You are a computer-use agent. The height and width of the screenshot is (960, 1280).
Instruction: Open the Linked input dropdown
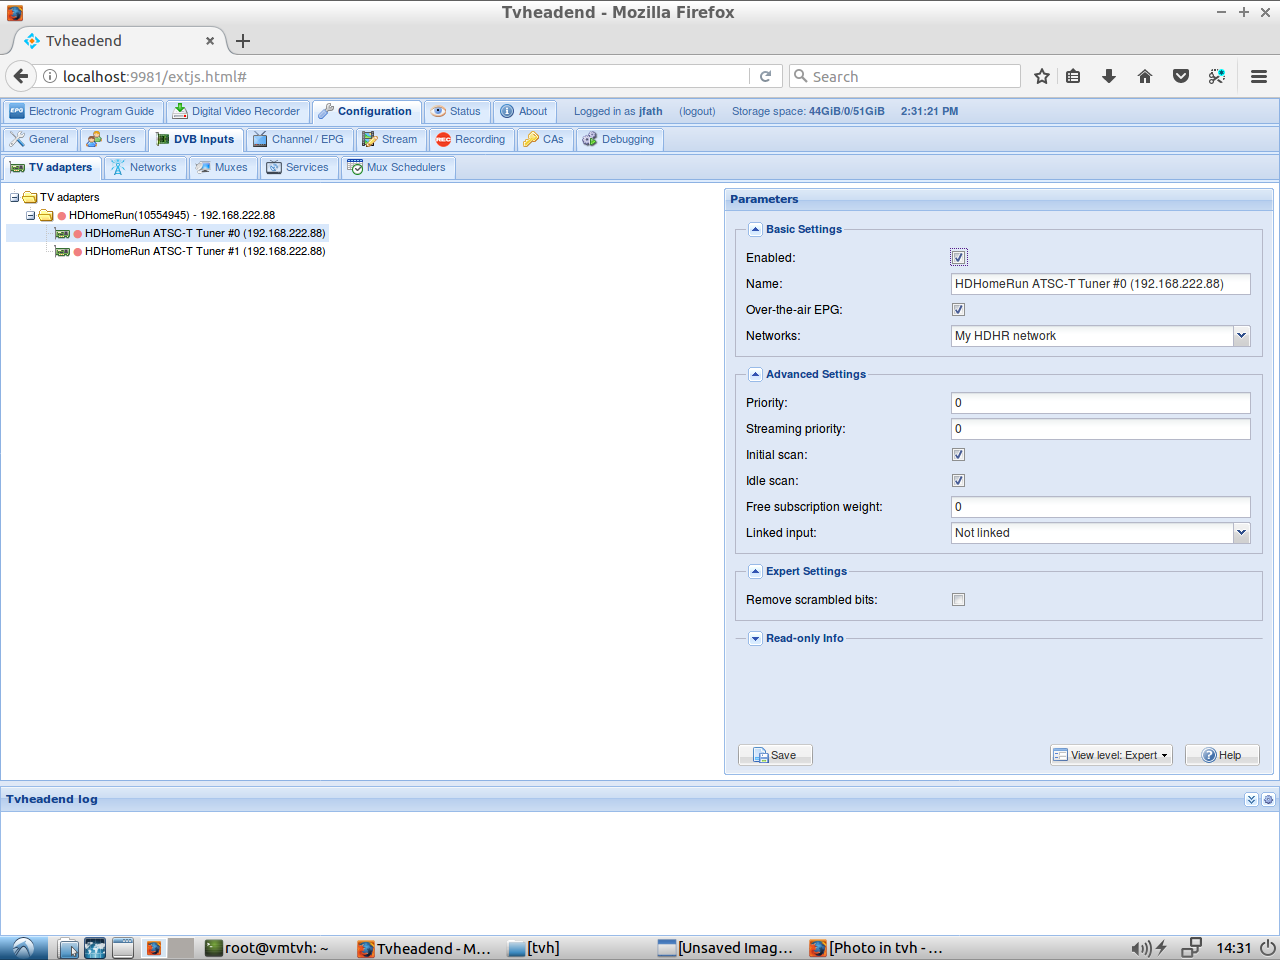(x=1242, y=532)
